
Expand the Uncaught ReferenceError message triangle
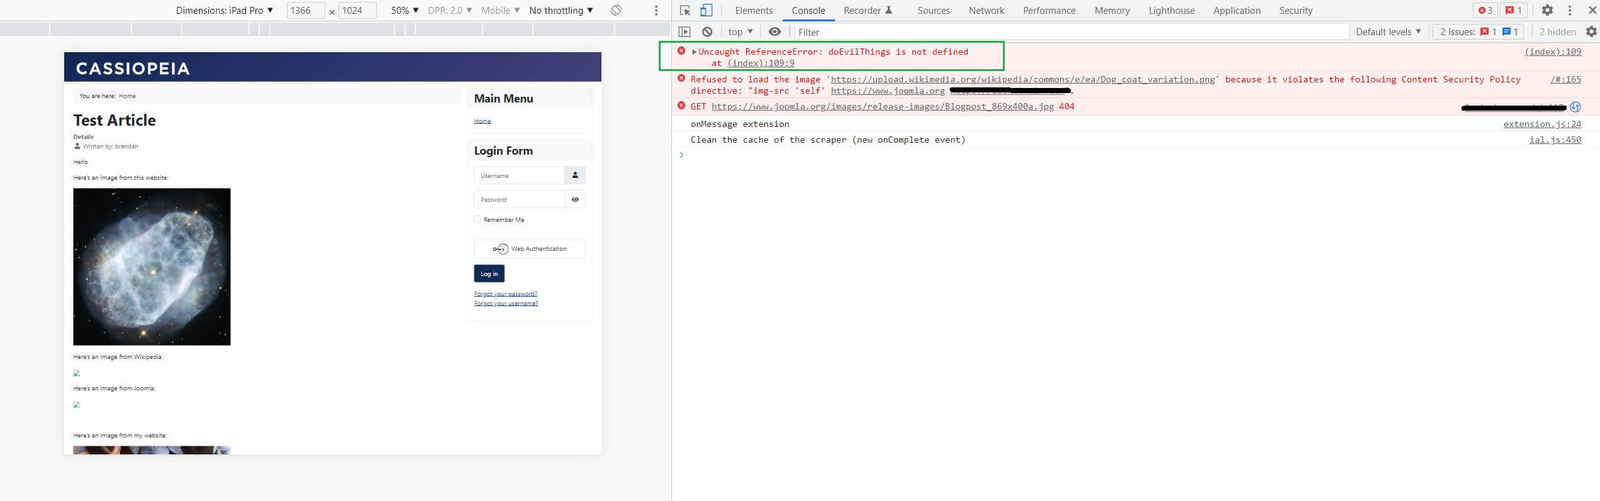click(694, 52)
